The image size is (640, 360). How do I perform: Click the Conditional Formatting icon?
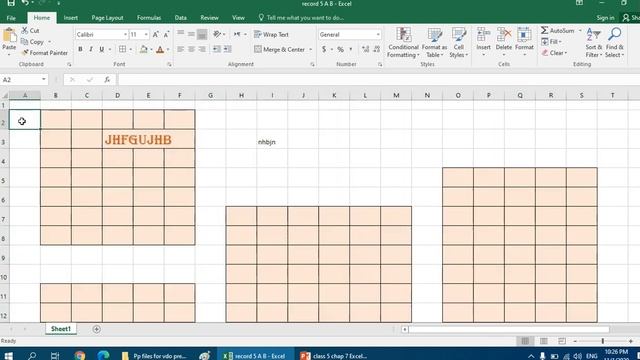(x=403, y=35)
